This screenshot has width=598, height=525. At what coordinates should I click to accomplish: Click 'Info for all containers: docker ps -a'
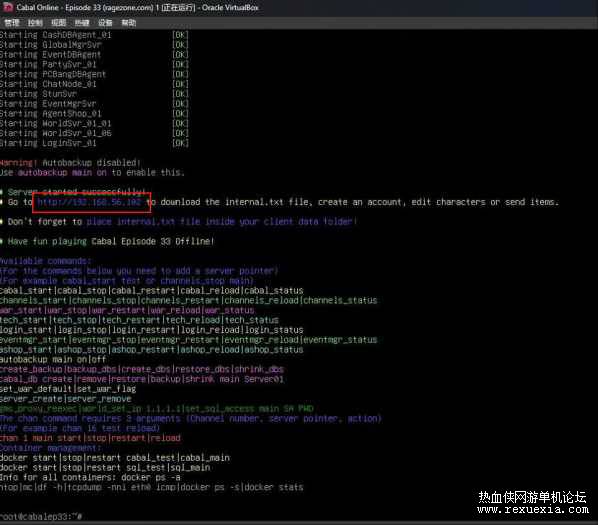pos(90,478)
